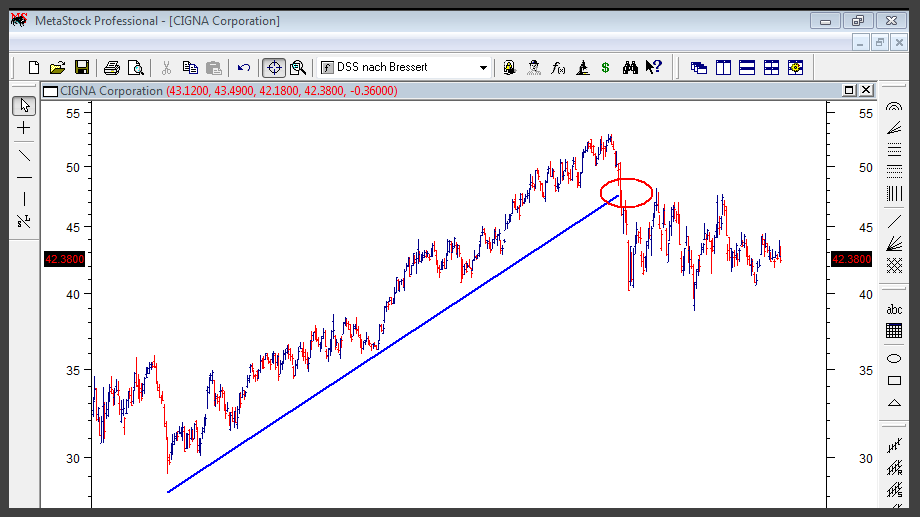Activate the zoom magnifier tool
This screenshot has height=517, width=920.
coord(298,68)
